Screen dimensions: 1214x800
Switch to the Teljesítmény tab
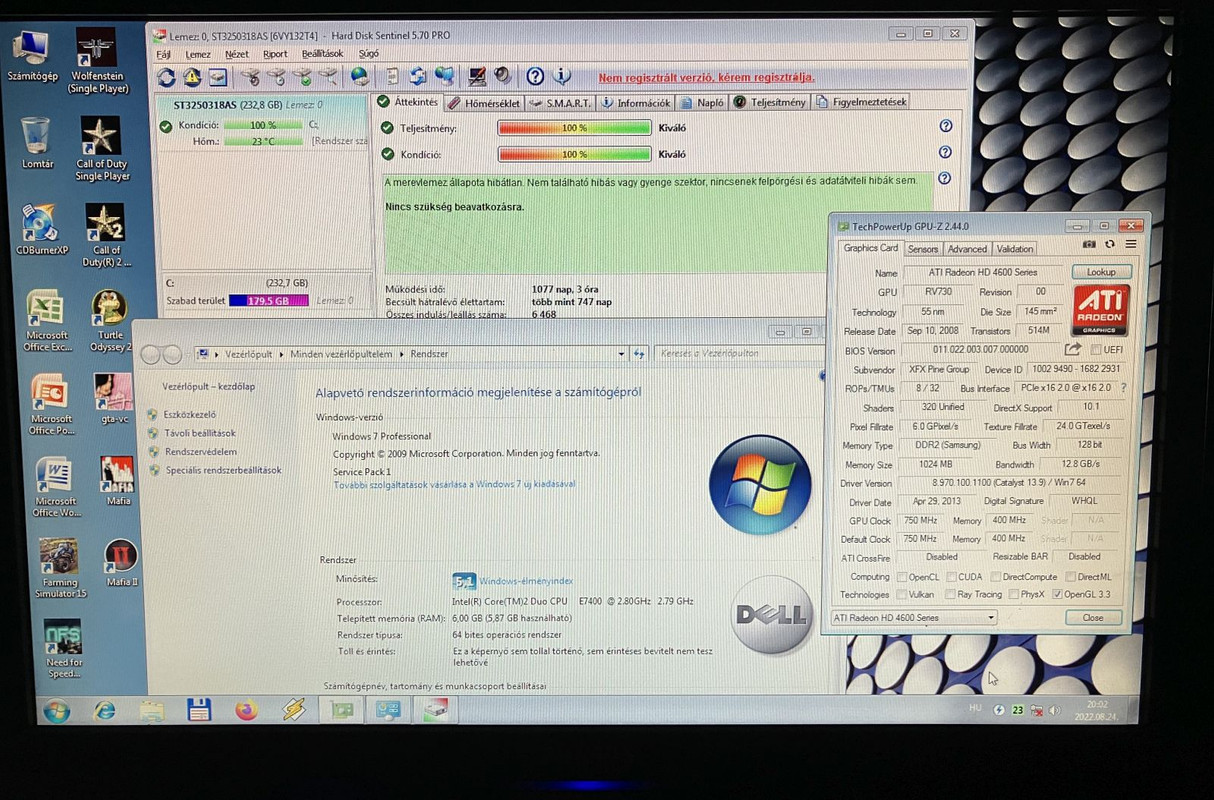tap(770, 102)
